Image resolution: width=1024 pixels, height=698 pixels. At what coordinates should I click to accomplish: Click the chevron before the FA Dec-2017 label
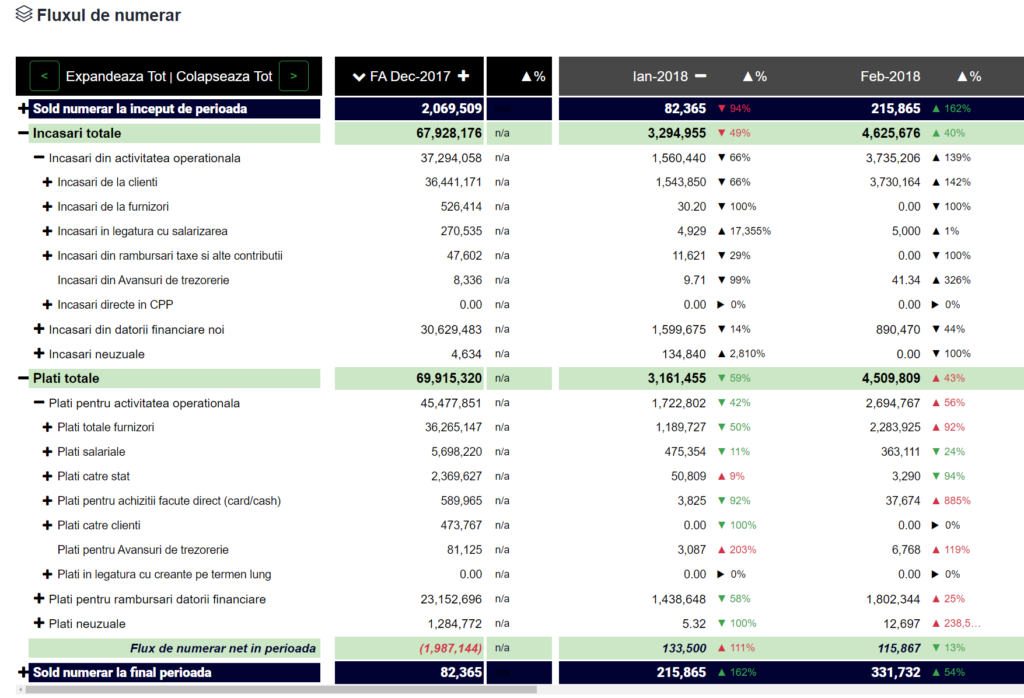tap(359, 76)
